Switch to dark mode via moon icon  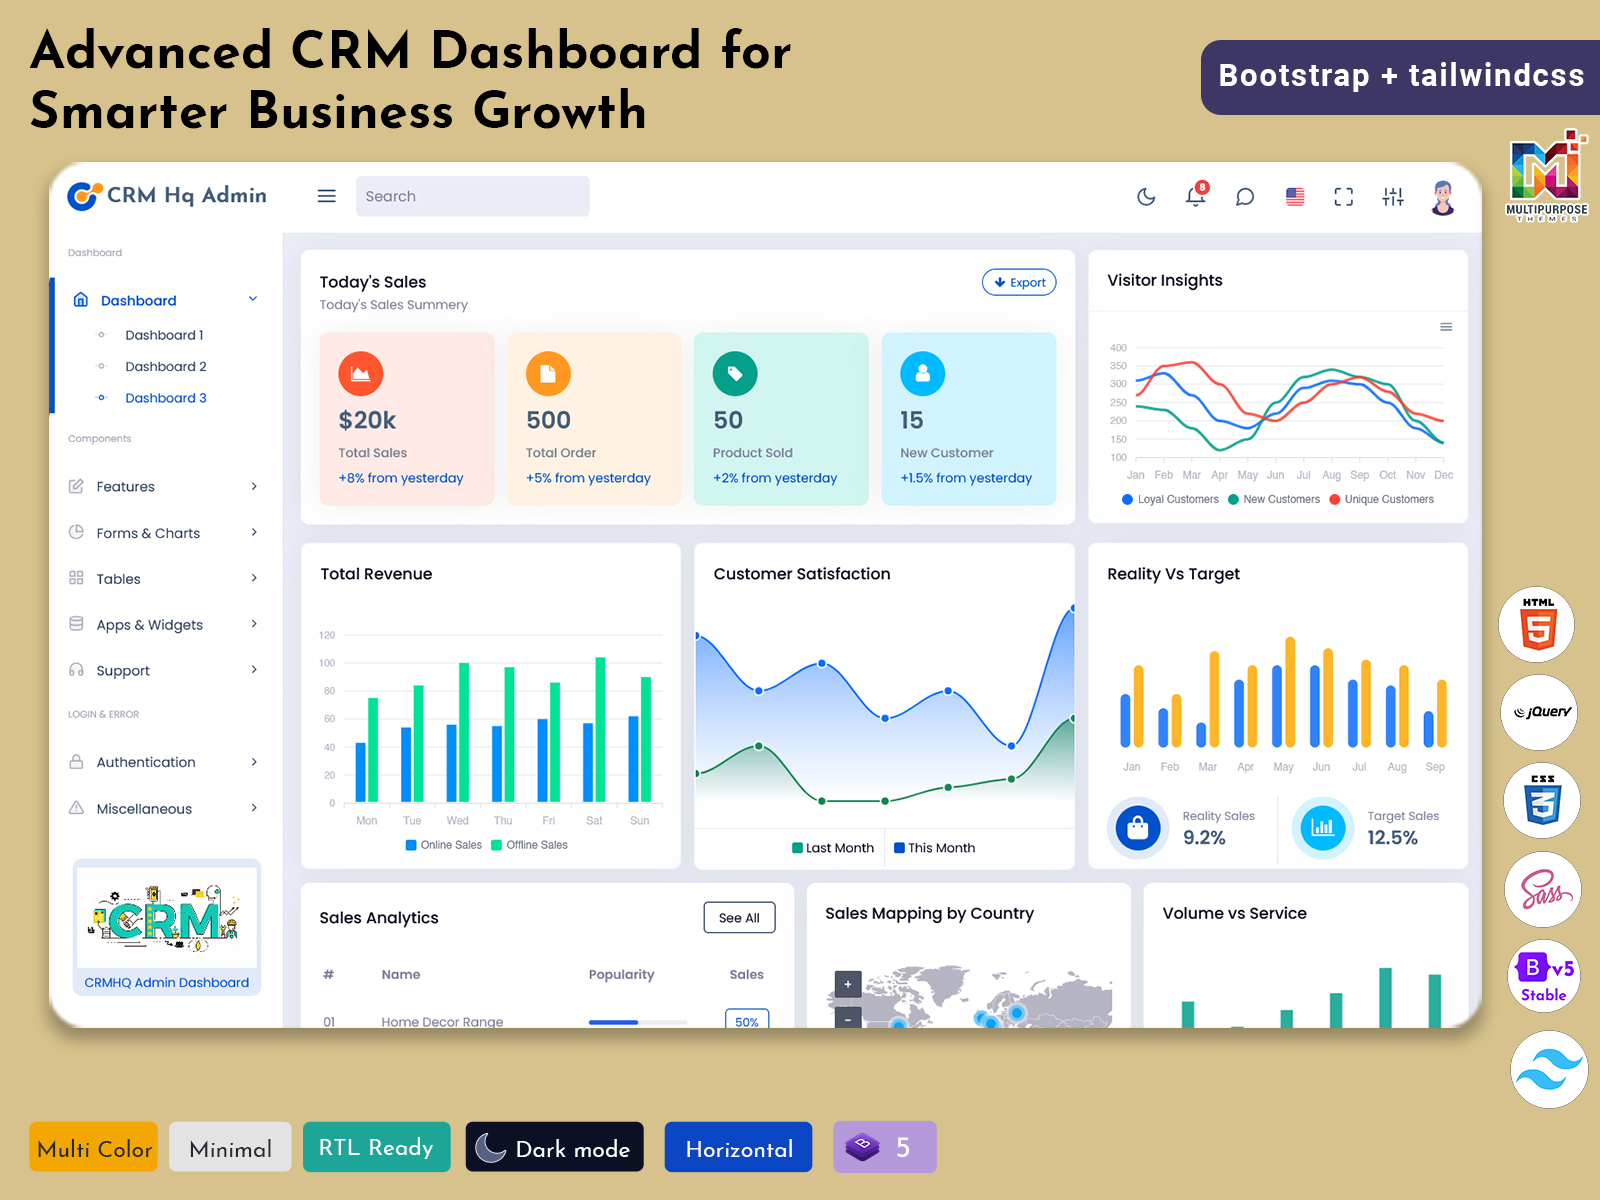pyautogui.click(x=1146, y=197)
